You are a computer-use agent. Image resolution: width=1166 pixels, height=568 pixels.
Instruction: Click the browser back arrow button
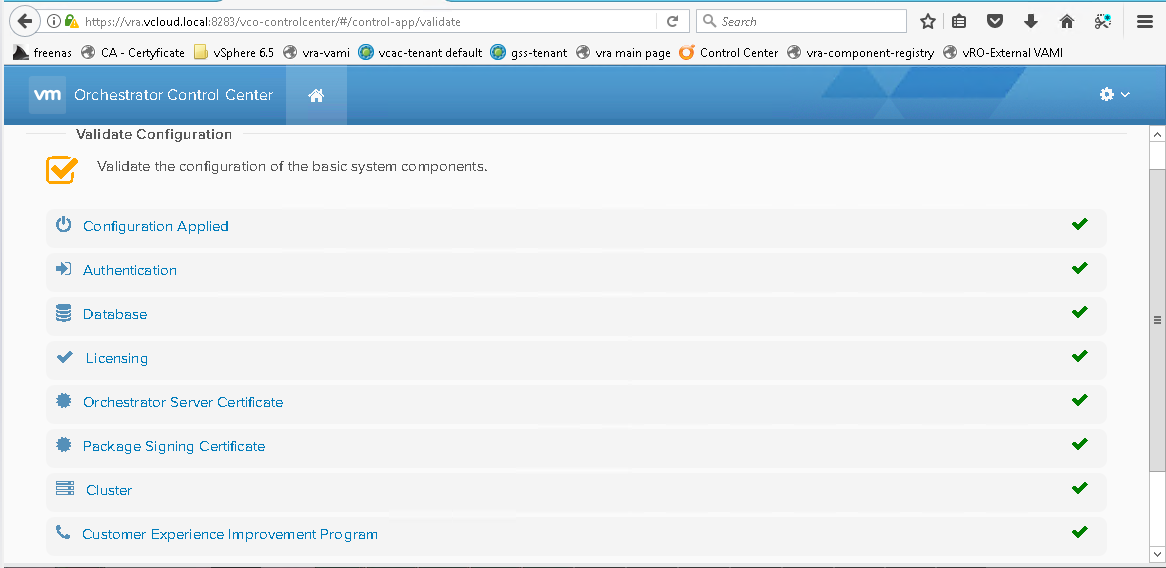coord(24,21)
